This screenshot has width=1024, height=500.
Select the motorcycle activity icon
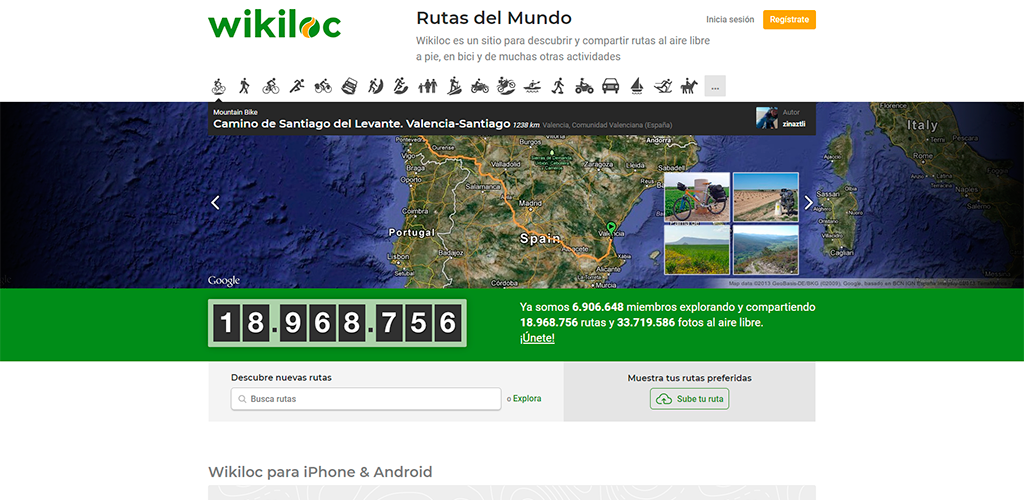pyautogui.click(x=480, y=86)
